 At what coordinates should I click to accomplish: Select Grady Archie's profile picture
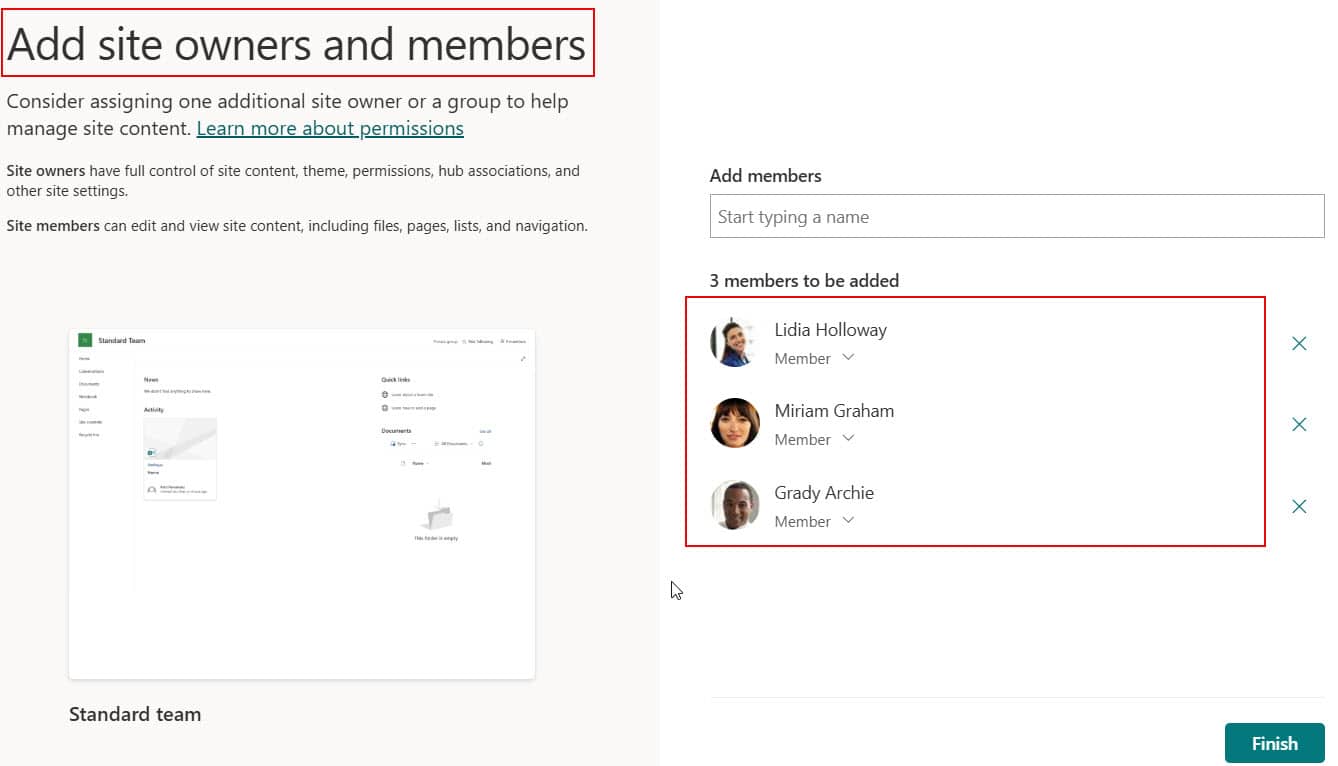point(735,506)
